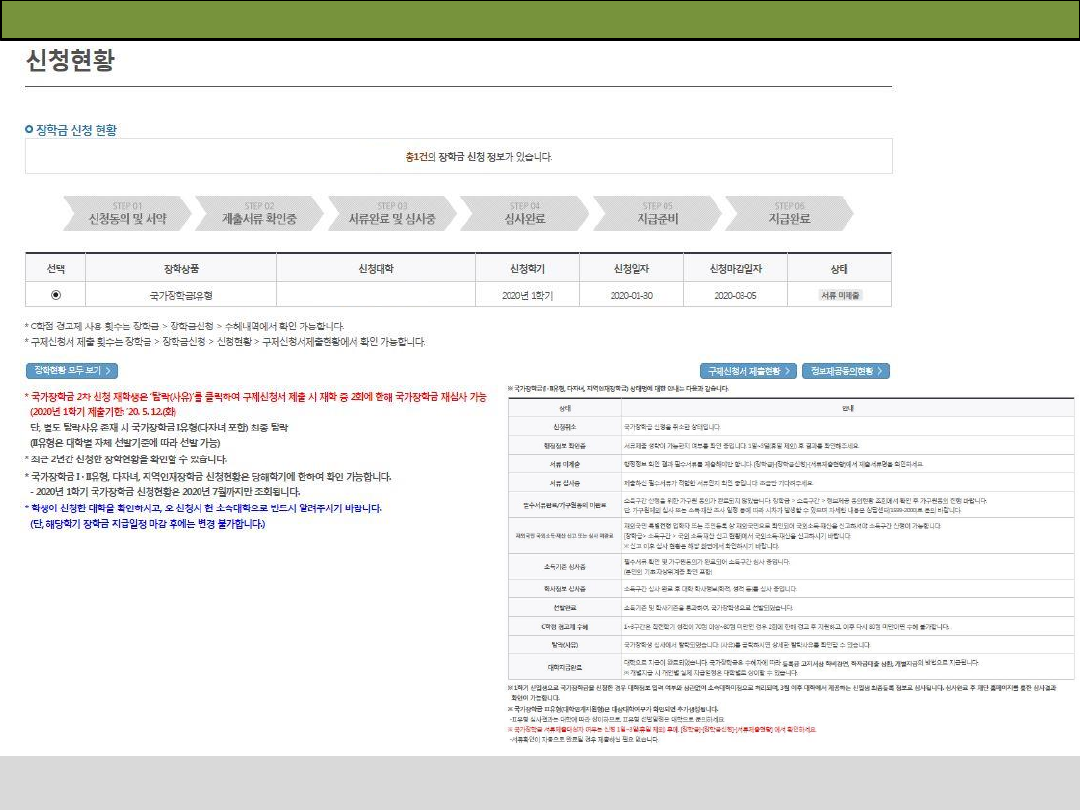Click chevron arrow on 구제신청서 제출현황

pyautogui.click(x=788, y=371)
